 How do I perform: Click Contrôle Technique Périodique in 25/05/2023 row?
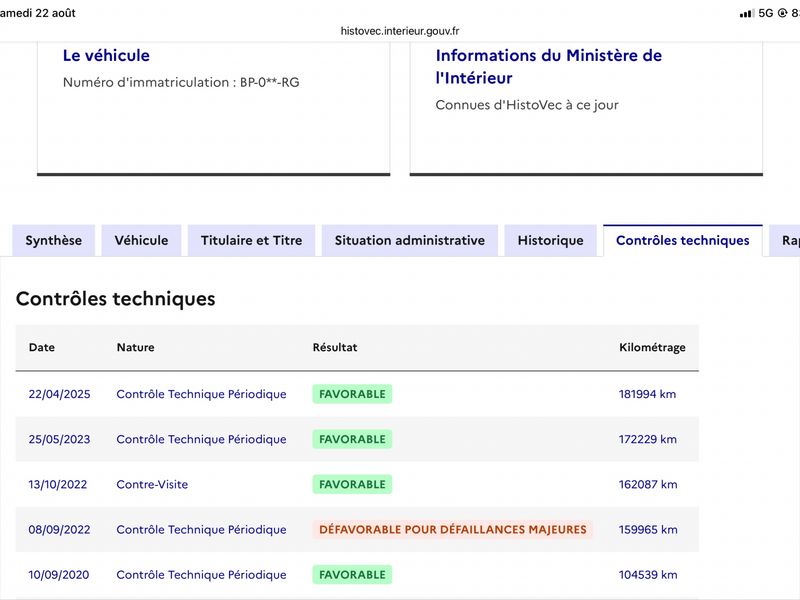202,439
